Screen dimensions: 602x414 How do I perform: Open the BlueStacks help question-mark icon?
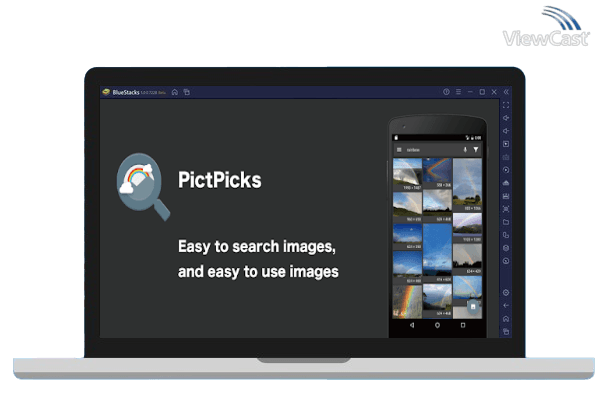click(446, 92)
